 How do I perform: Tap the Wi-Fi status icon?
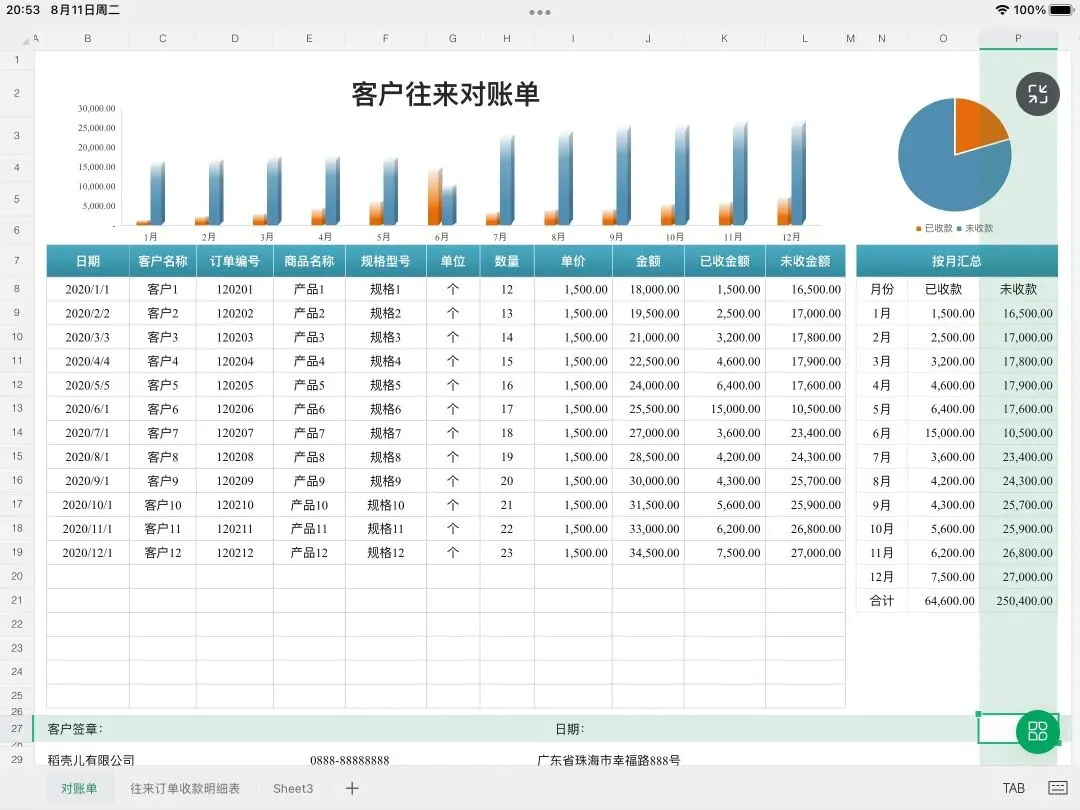click(x=1002, y=10)
